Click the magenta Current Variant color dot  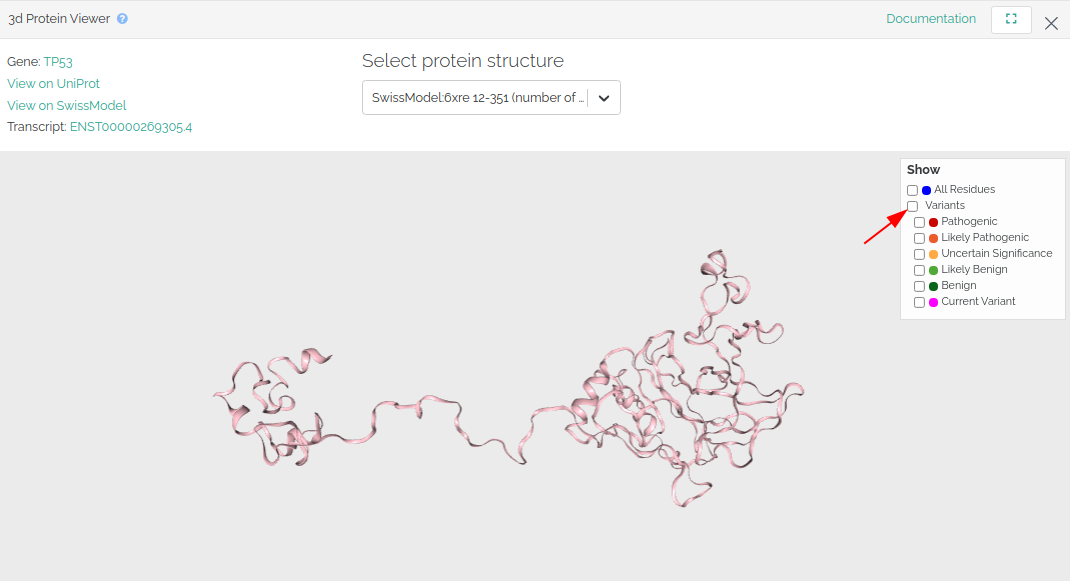click(933, 302)
